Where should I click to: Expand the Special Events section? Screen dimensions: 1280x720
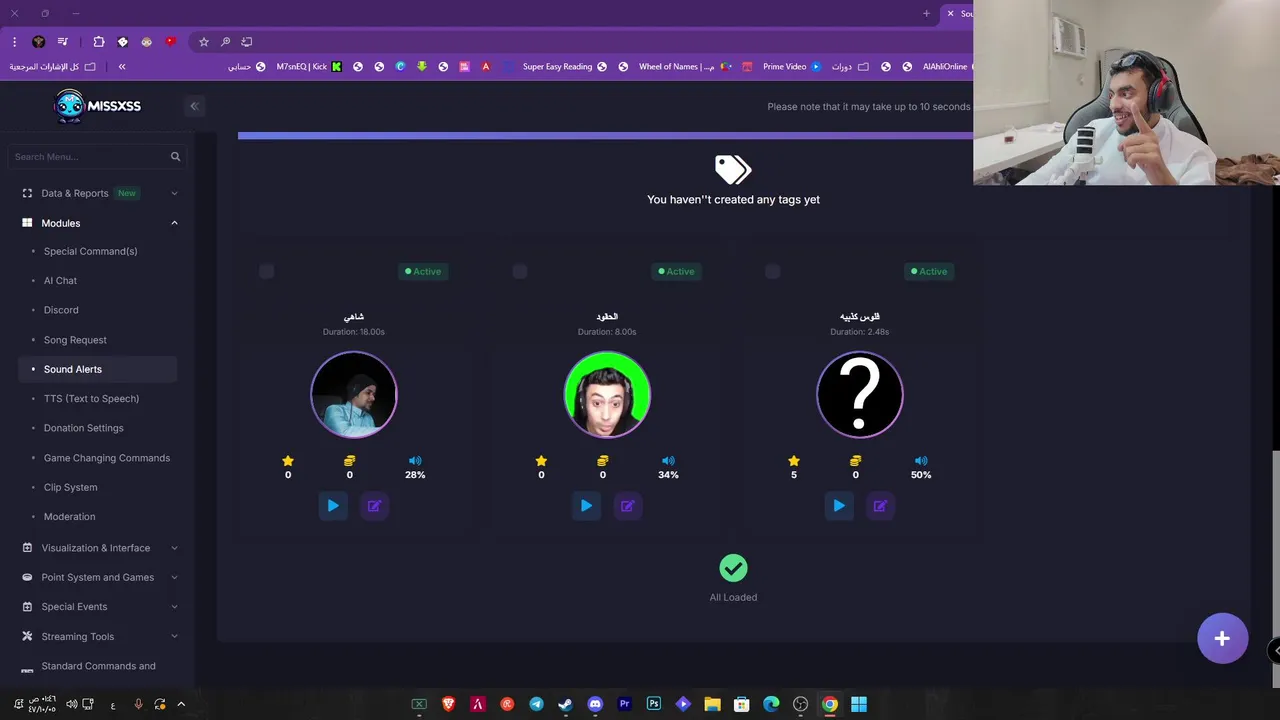pyautogui.click(x=98, y=607)
